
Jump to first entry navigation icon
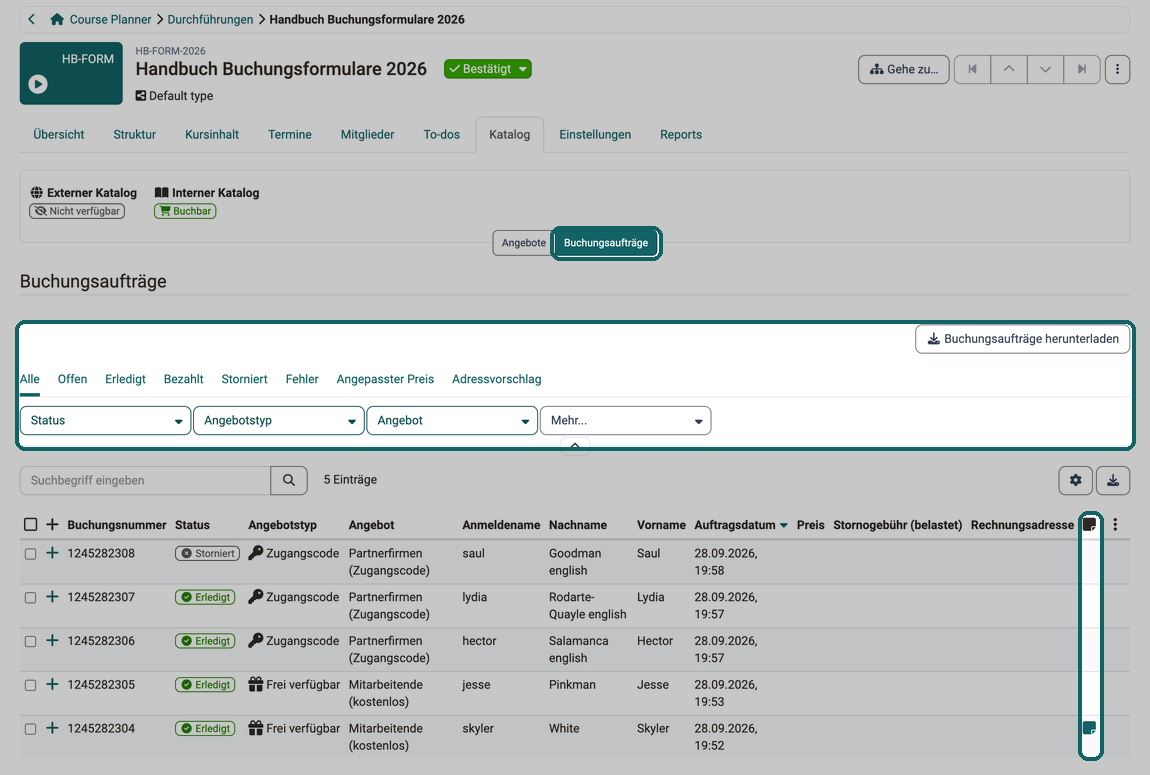[x=973, y=69]
